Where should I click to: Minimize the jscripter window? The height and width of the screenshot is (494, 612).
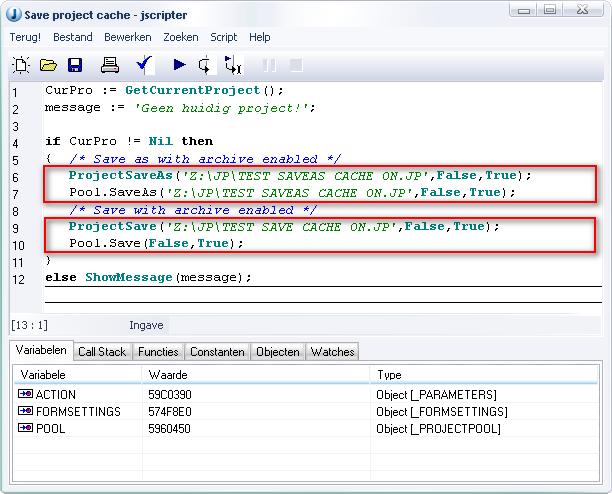coord(524,10)
